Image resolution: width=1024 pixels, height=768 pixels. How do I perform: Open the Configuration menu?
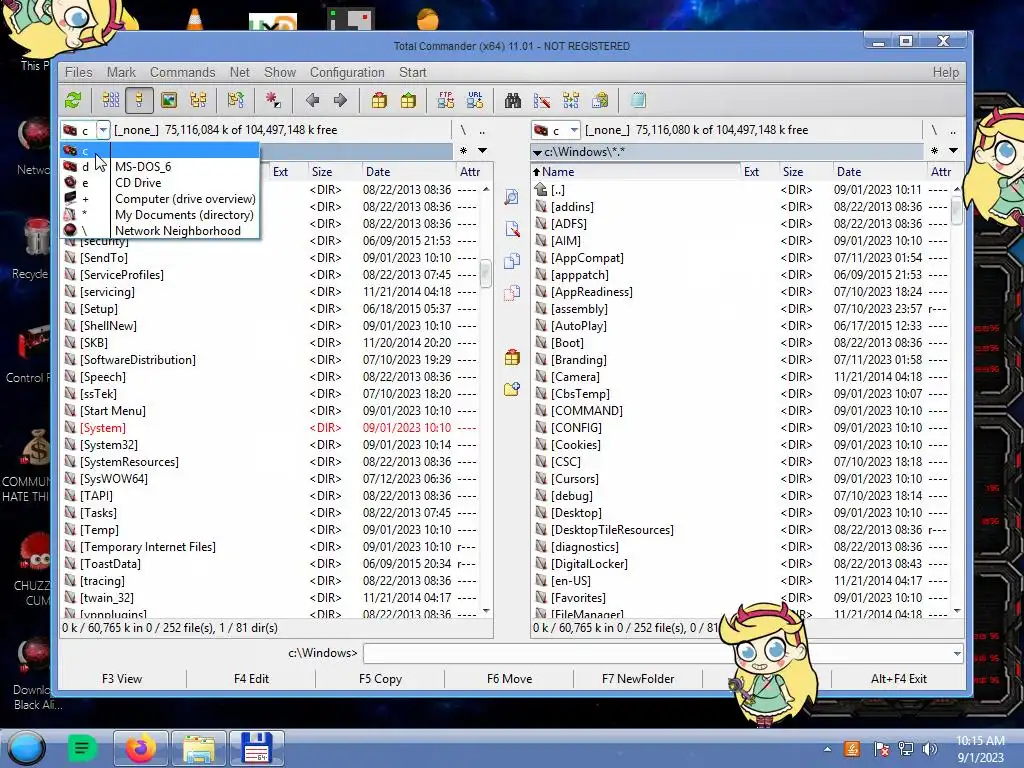coord(347,72)
